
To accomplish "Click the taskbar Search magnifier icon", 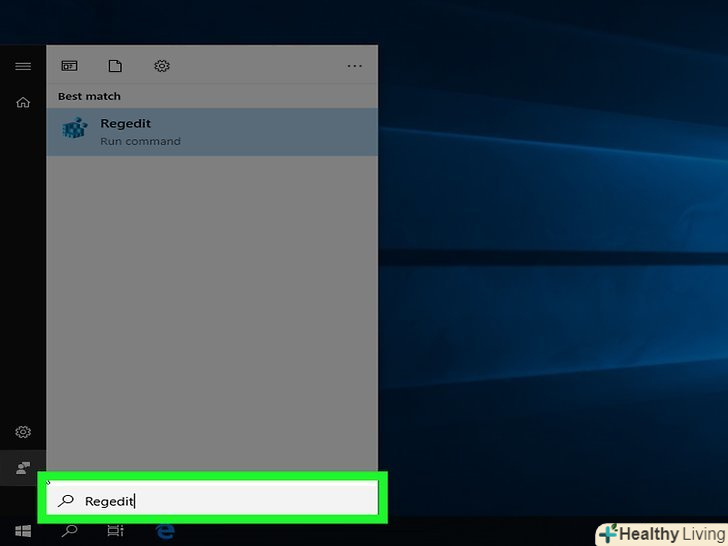I will [x=69, y=531].
